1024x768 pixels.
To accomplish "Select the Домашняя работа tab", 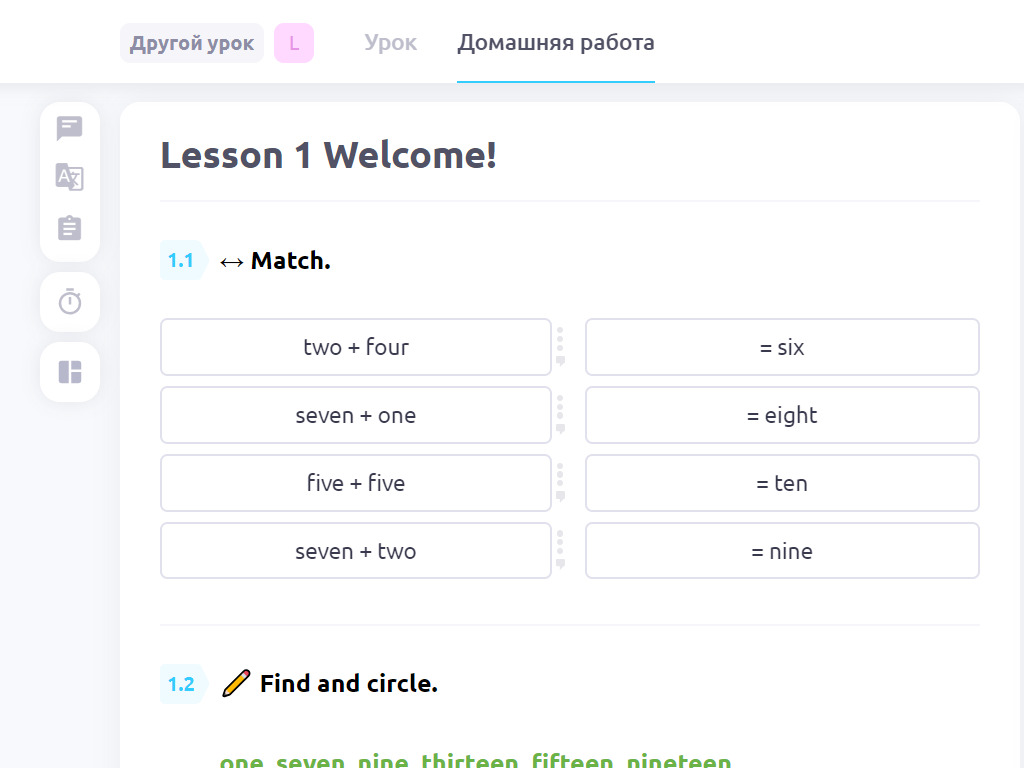I will 556,42.
